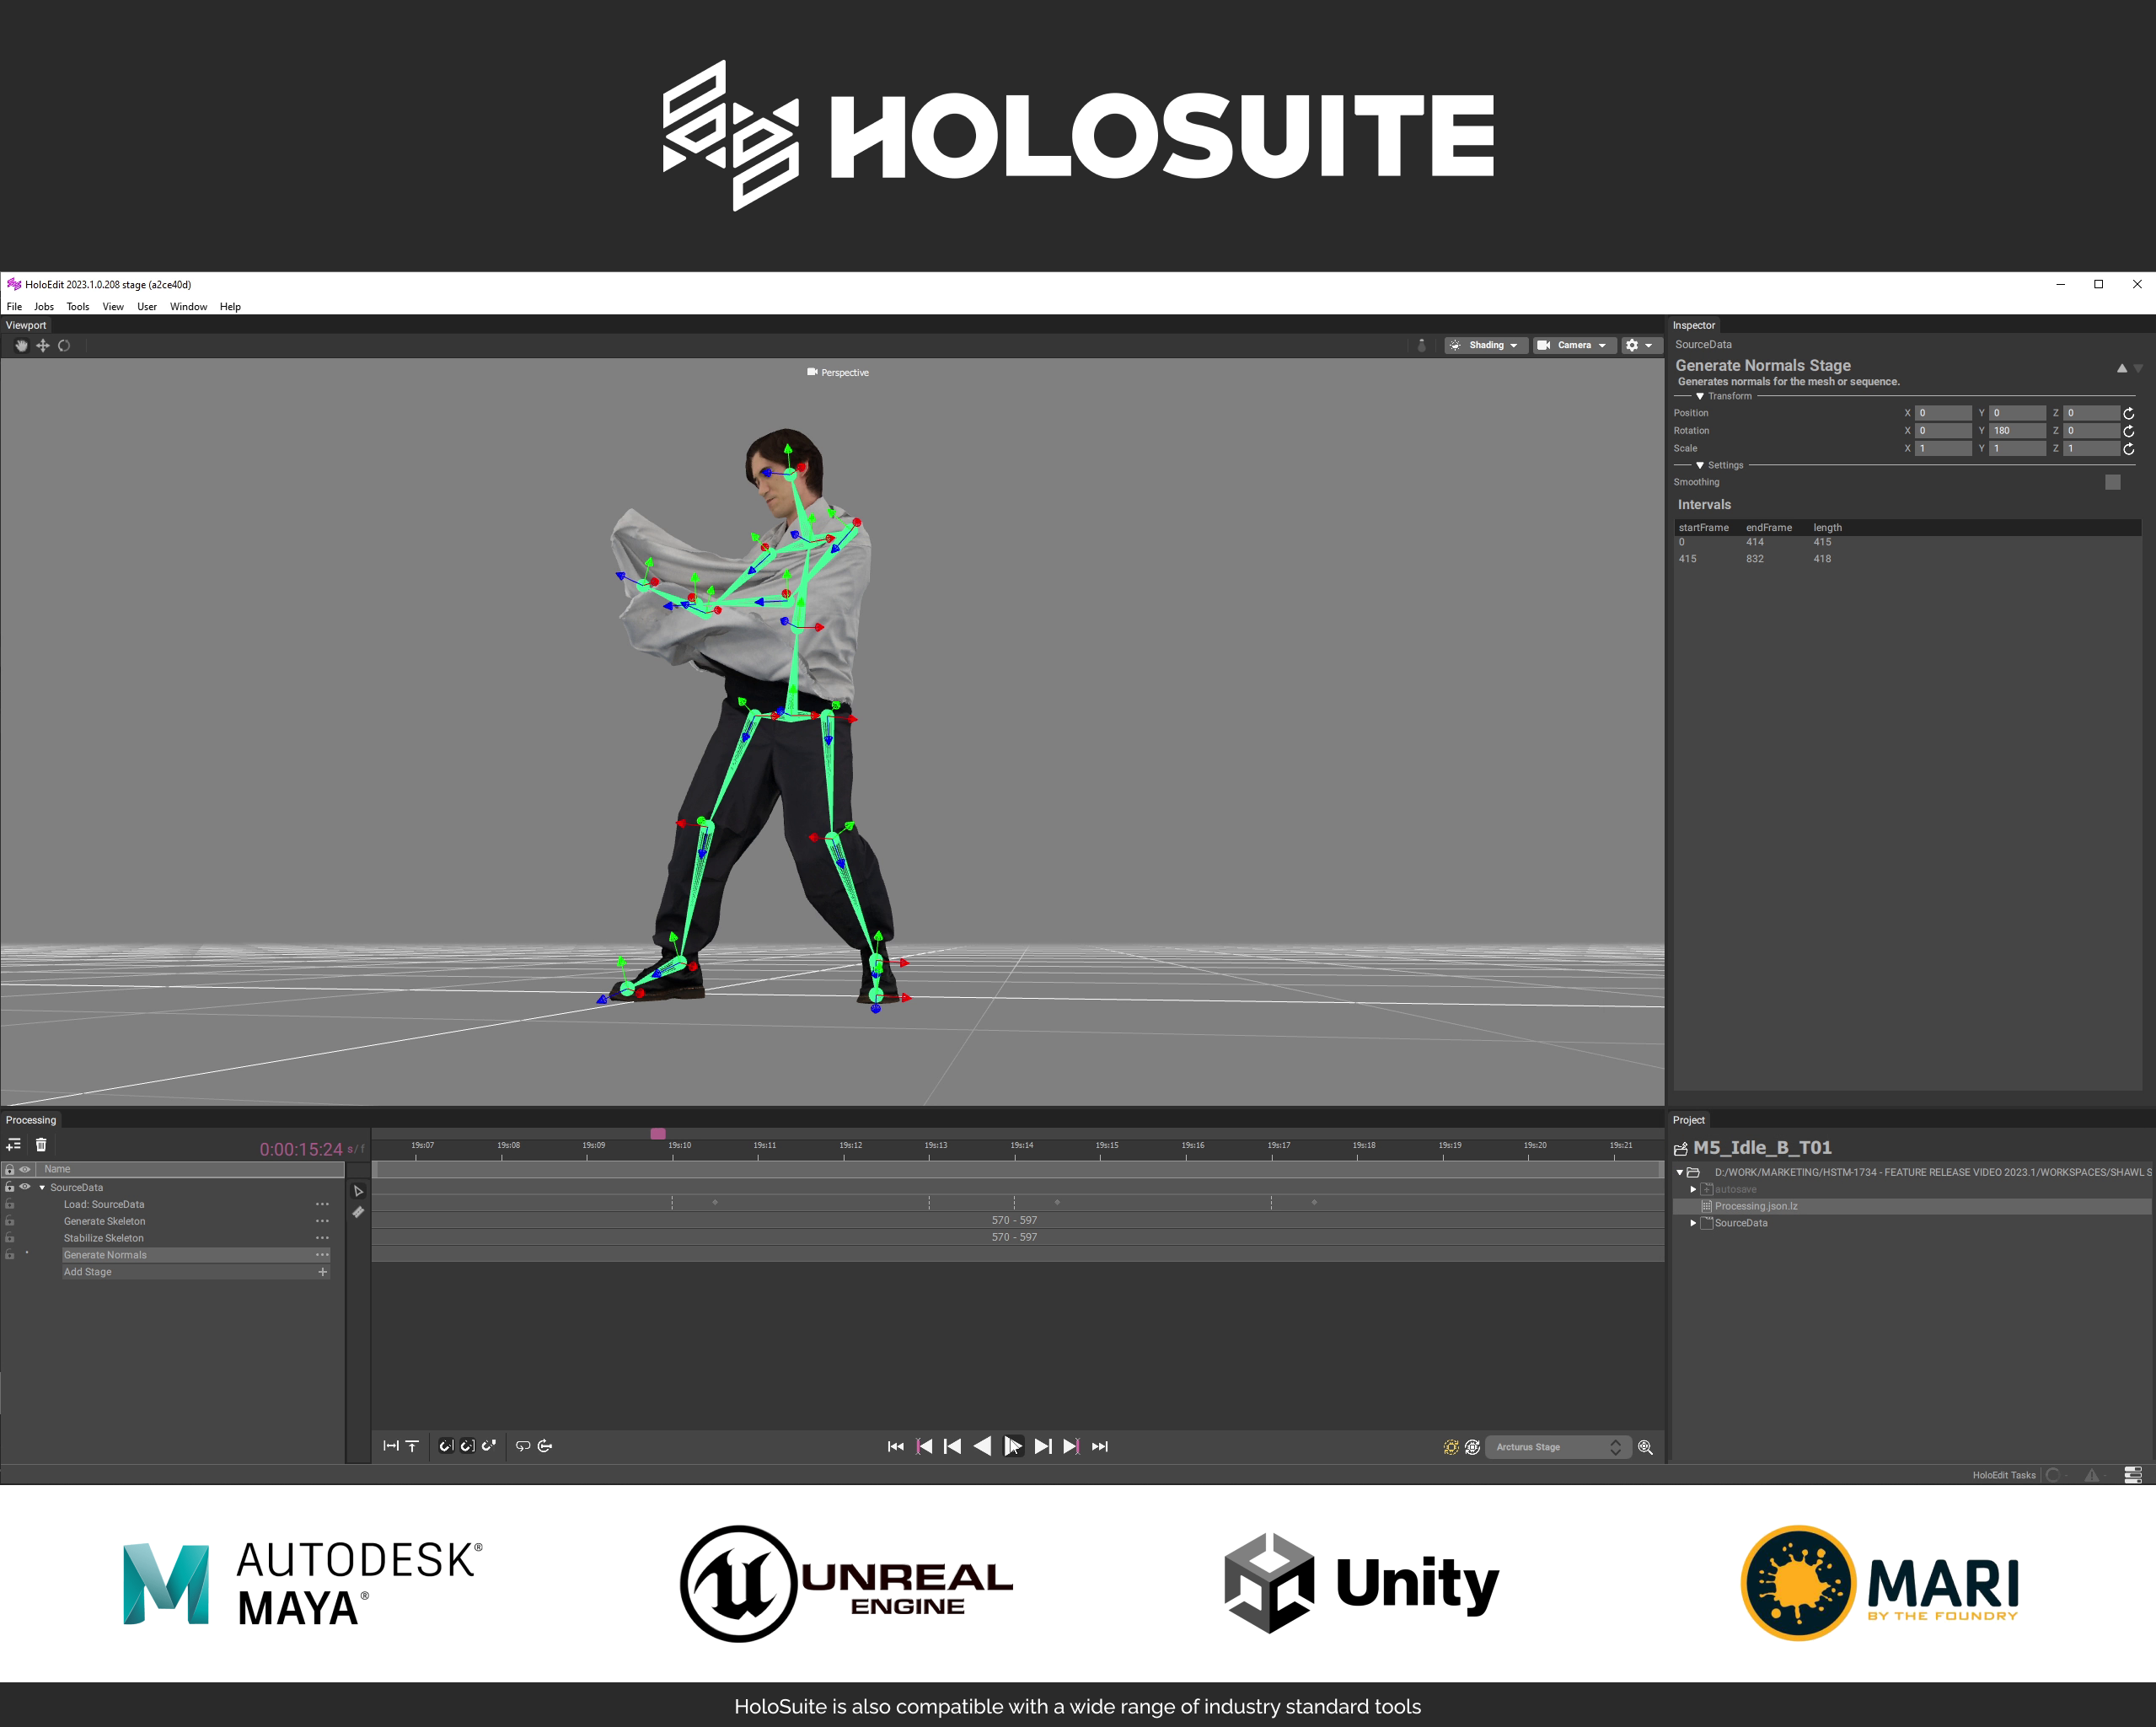This screenshot has height=1727, width=2156.
Task: Toggle the lock on Generate Normals stage
Action: point(10,1255)
